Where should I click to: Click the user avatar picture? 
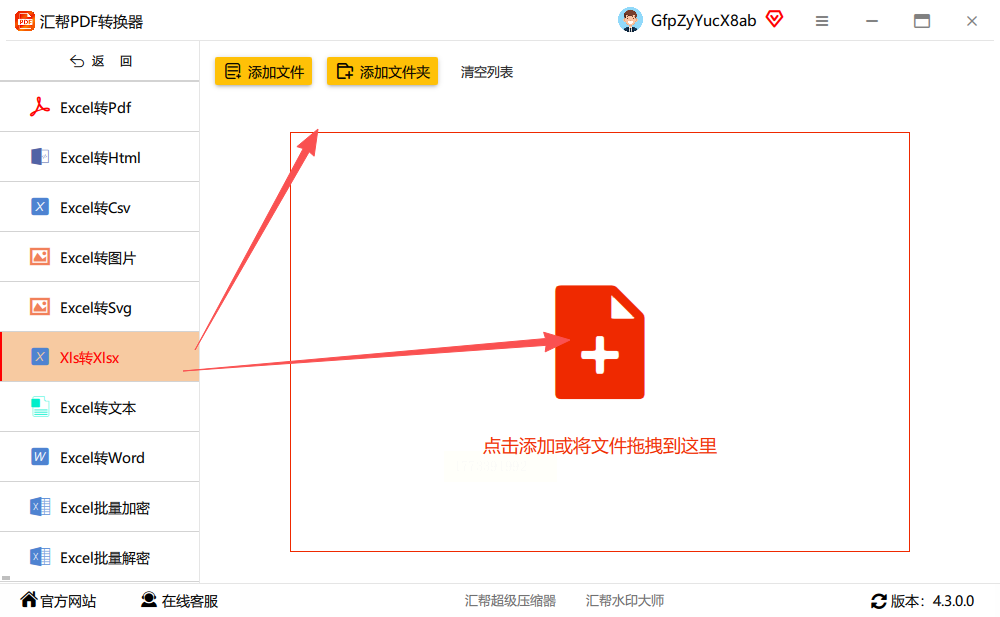[x=630, y=20]
